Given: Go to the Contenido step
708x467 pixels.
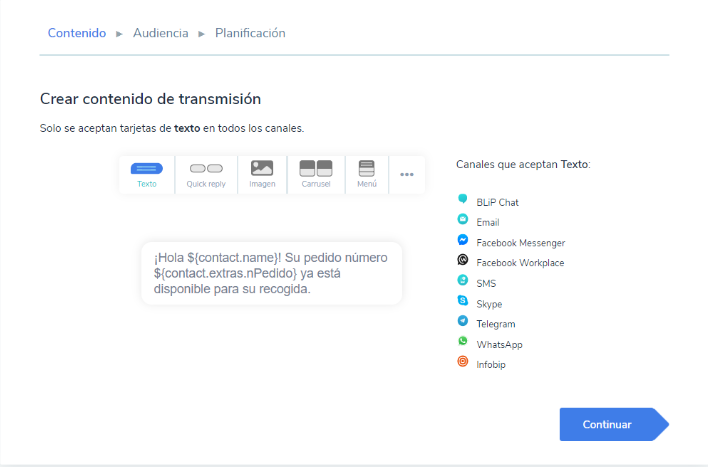Looking at the screenshot, I should [77, 33].
